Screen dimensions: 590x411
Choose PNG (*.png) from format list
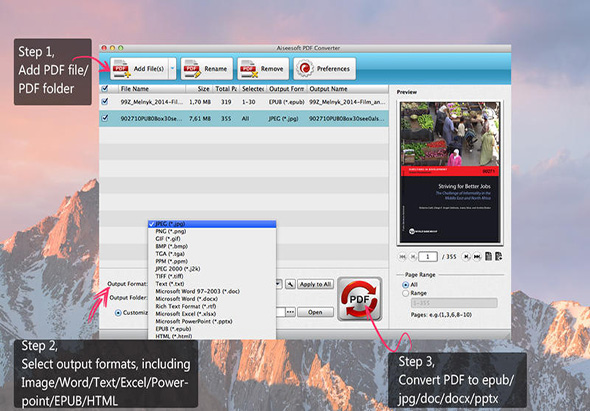click(212, 231)
